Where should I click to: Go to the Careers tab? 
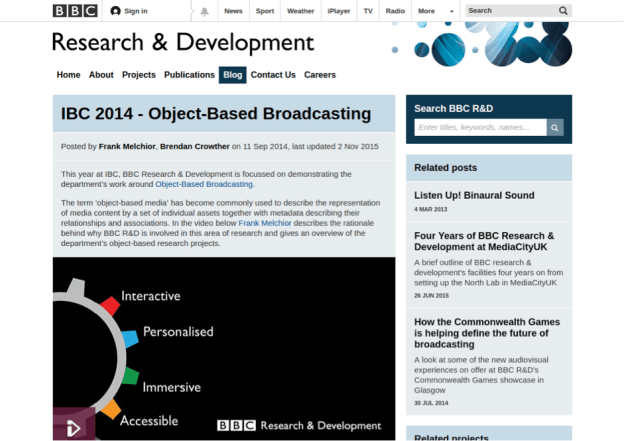(320, 75)
